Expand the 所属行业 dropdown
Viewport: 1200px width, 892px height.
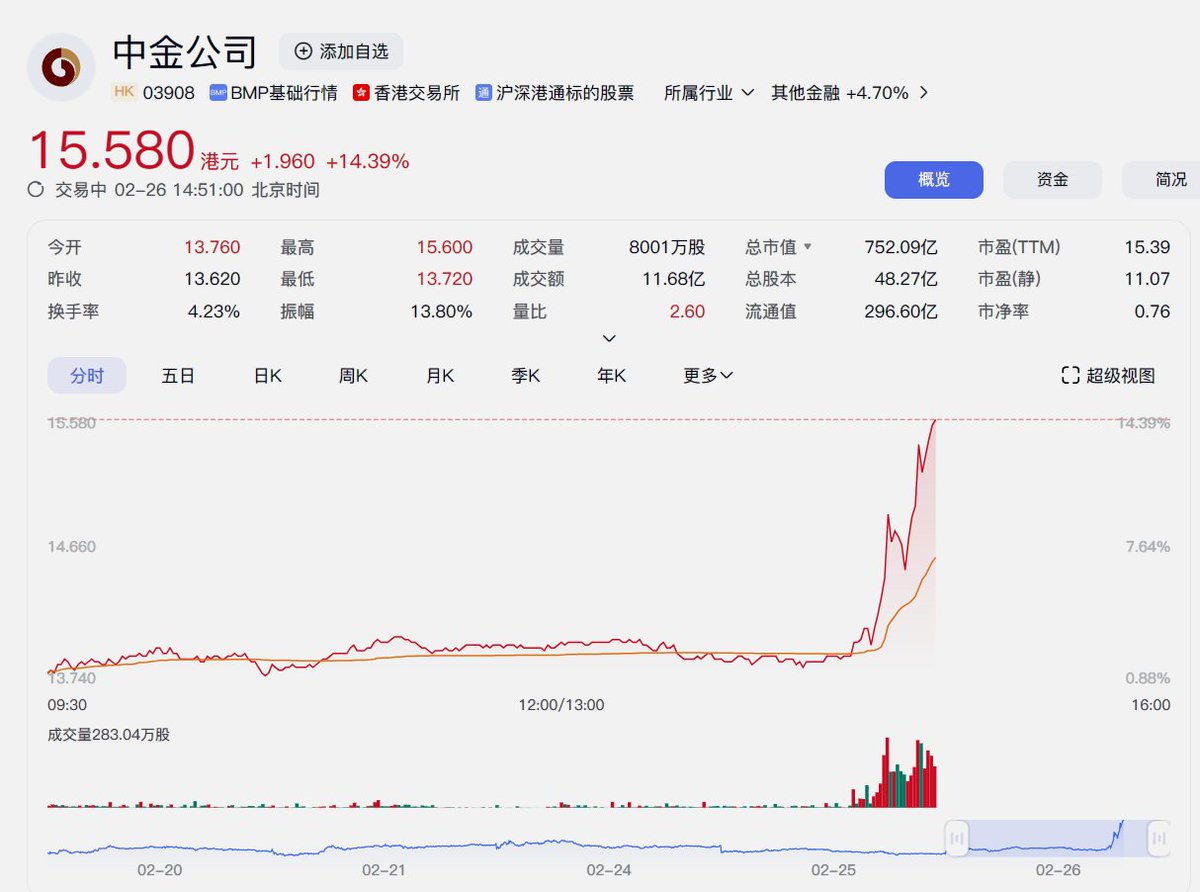(709, 93)
